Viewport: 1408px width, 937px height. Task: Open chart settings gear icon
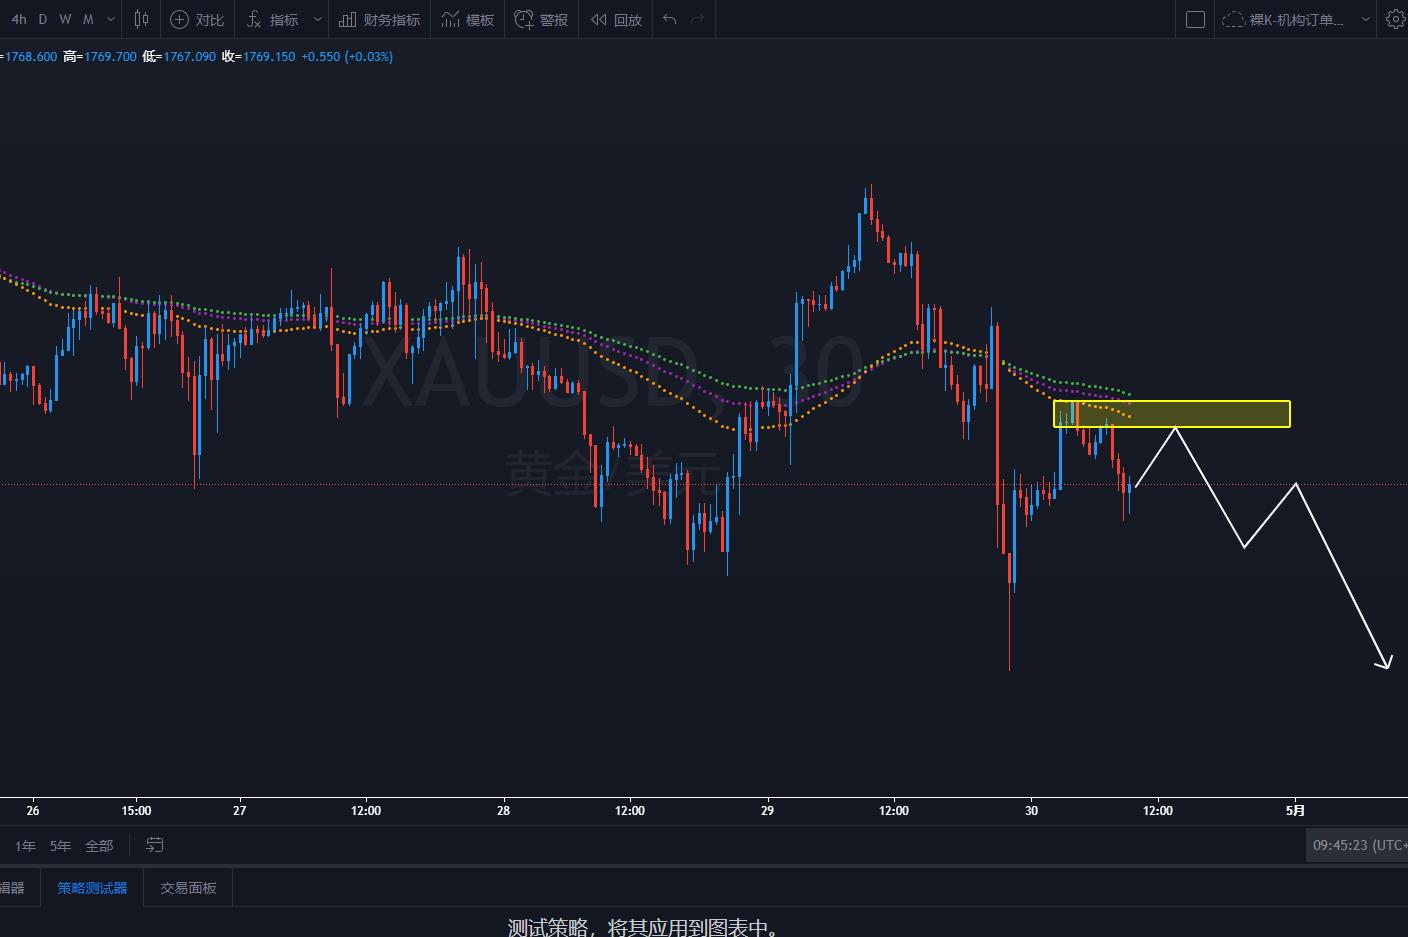[x=1395, y=19]
